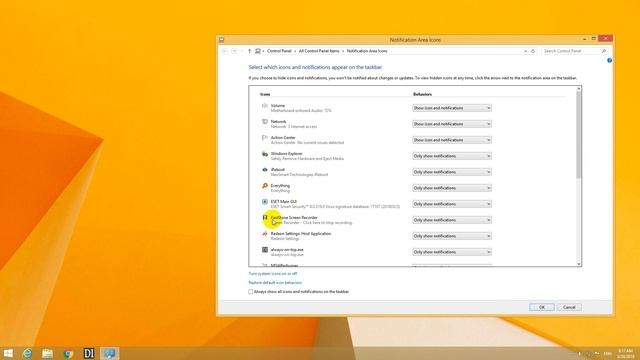Open the Windows Start button

[8, 353]
